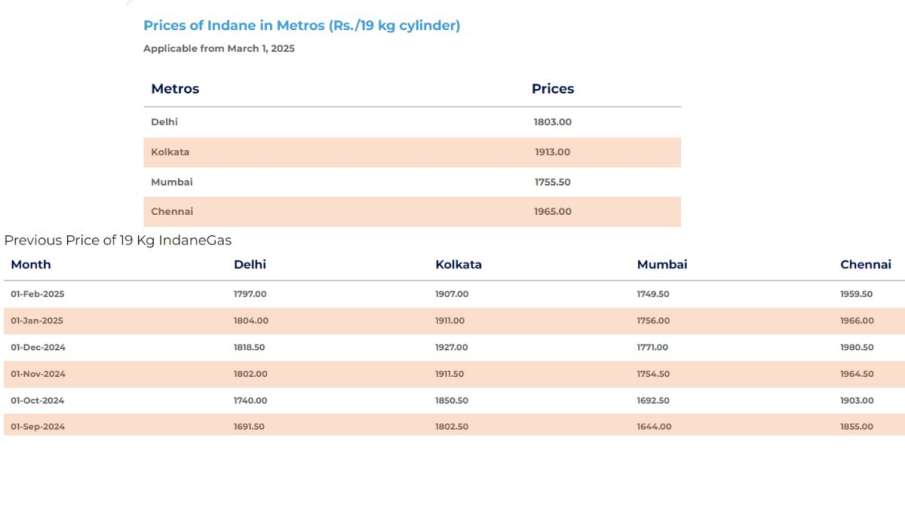Click the Month column header
The width and height of the screenshot is (905, 509).
point(31,265)
